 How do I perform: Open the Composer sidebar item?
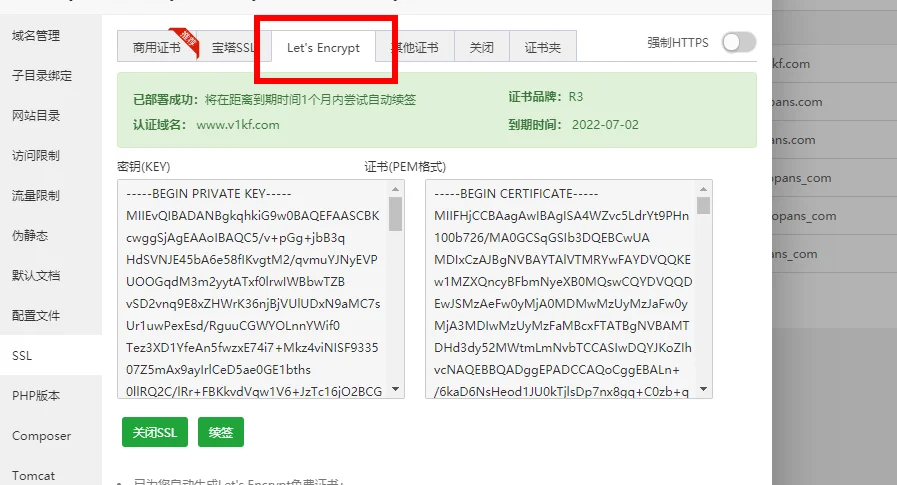point(42,436)
